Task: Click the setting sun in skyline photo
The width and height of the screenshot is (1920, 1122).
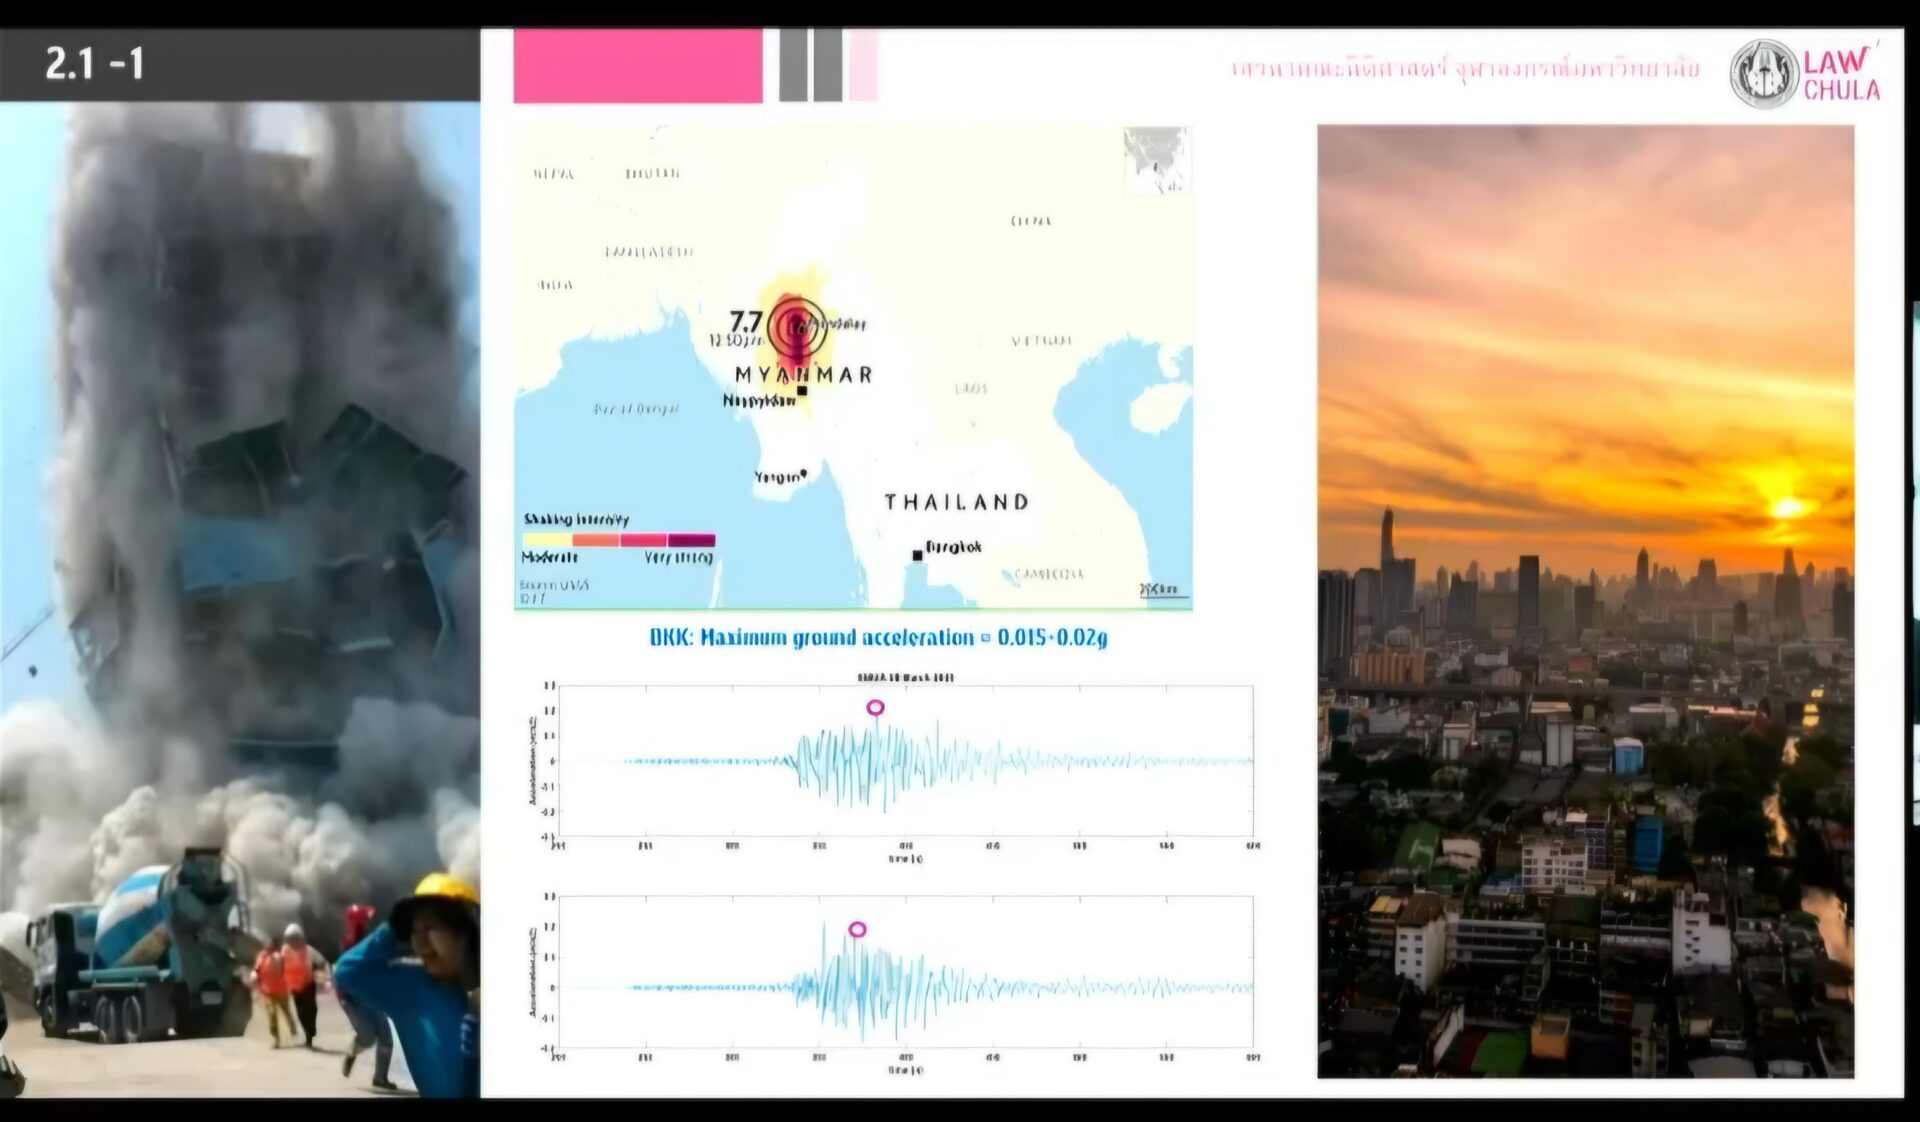Action: [1788, 508]
